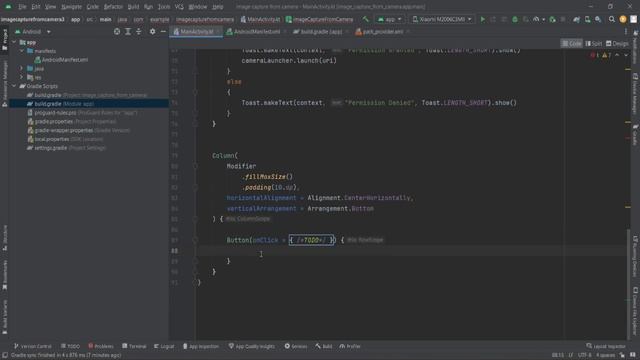The height and width of the screenshot is (360, 640).
Task: Expand the java folder
Action: click(22, 69)
